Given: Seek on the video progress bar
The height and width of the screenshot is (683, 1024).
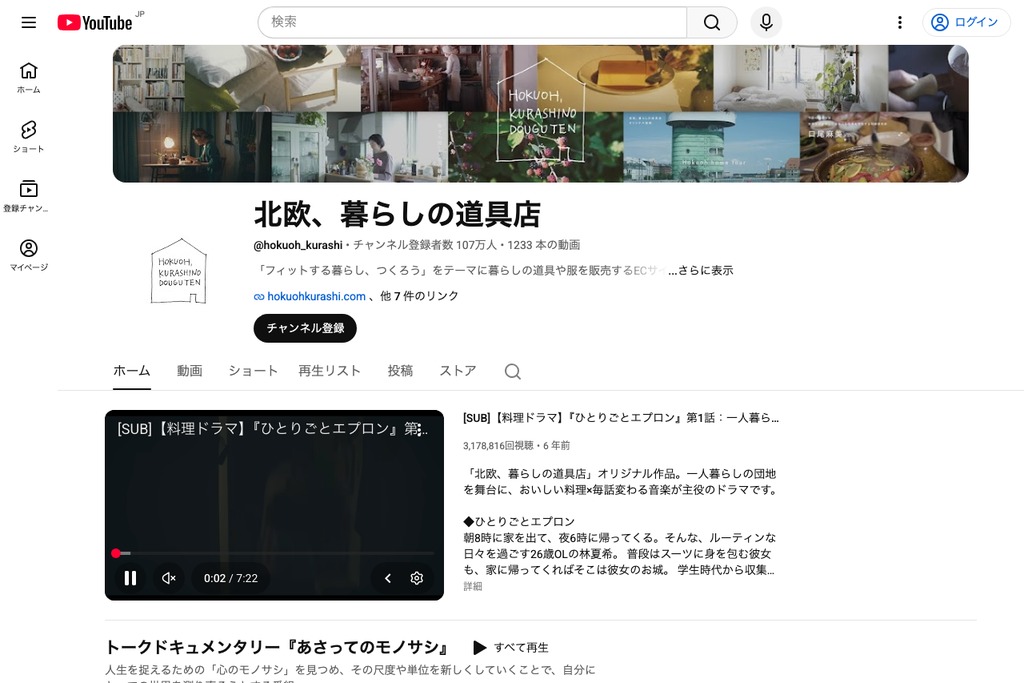Looking at the screenshot, I should [274, 553].
